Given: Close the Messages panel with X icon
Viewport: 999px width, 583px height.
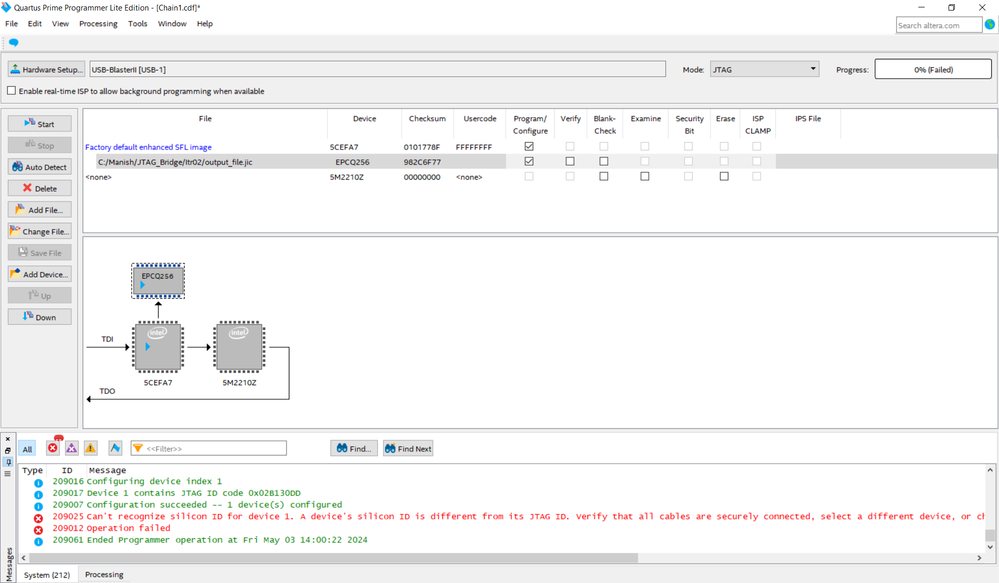Looking at the screenshot, I should coord(8,439).
